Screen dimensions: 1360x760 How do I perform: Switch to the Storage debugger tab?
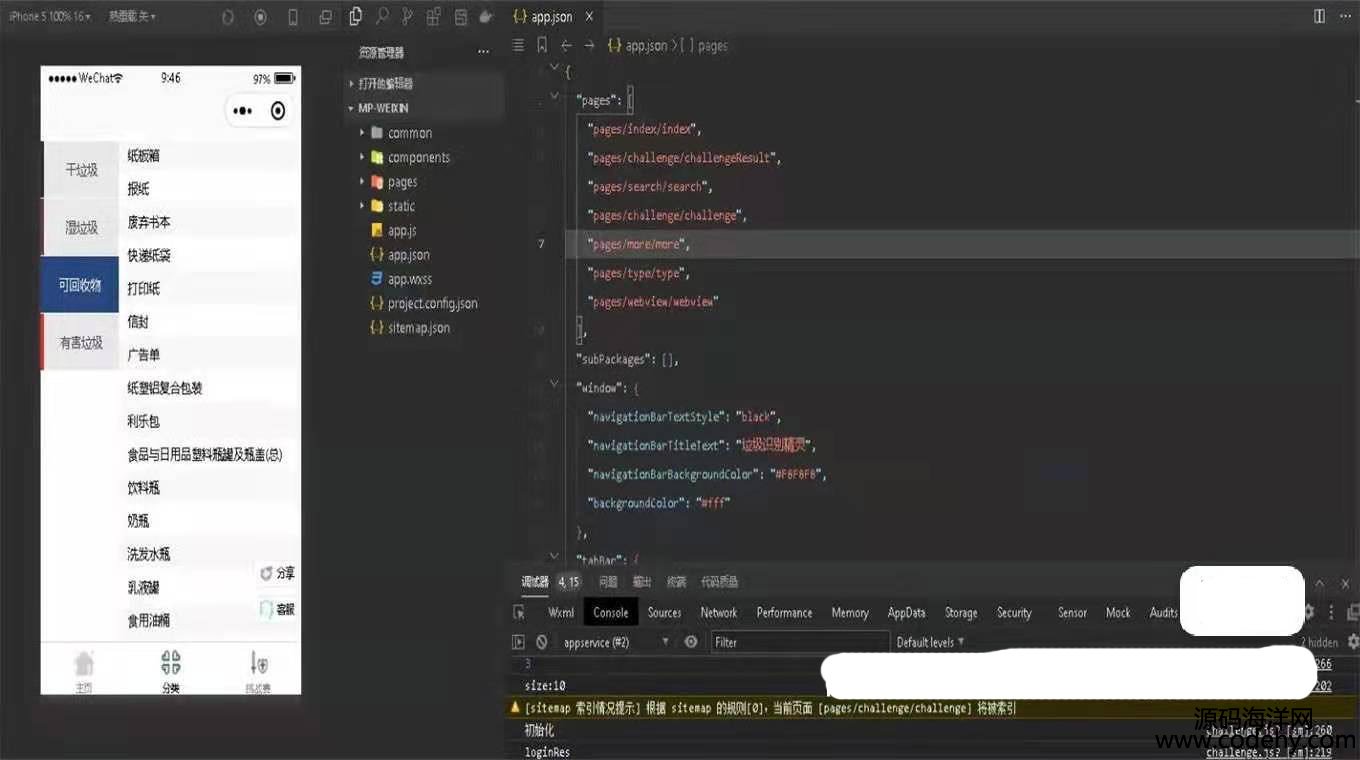960,612
